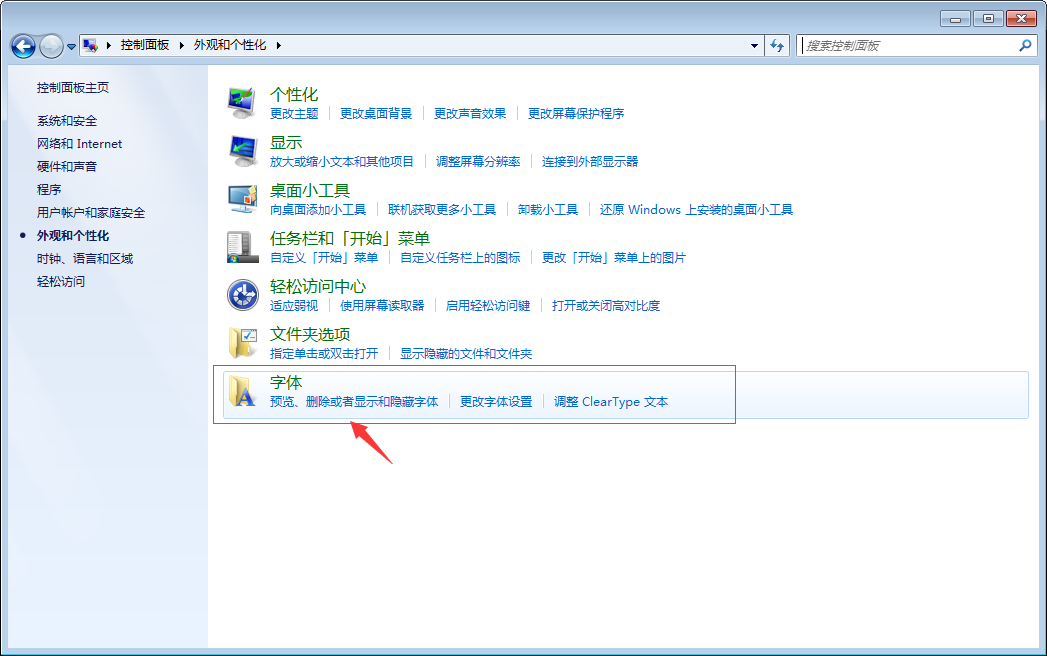This screenshot has height=656, width=1047.
Task: Click 自定义任务栏上的图标 link
Action: [x=460, y=258]
